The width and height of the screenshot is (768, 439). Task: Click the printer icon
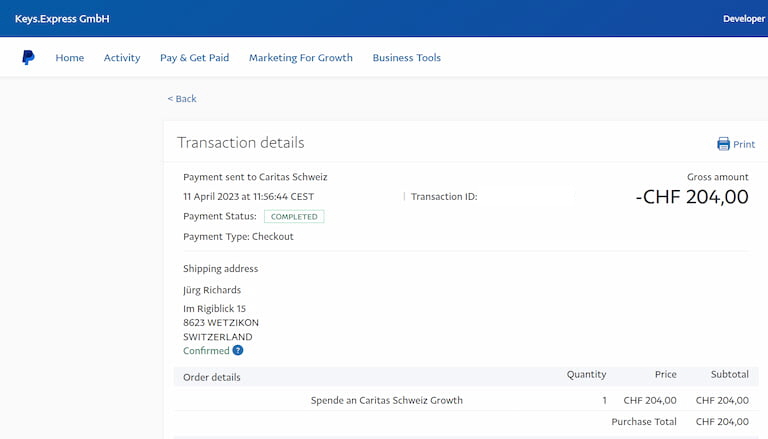coord(723,144)
